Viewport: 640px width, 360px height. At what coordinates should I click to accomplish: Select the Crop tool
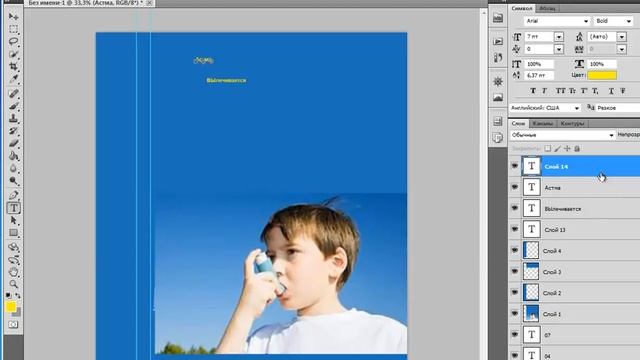(13, 66)
